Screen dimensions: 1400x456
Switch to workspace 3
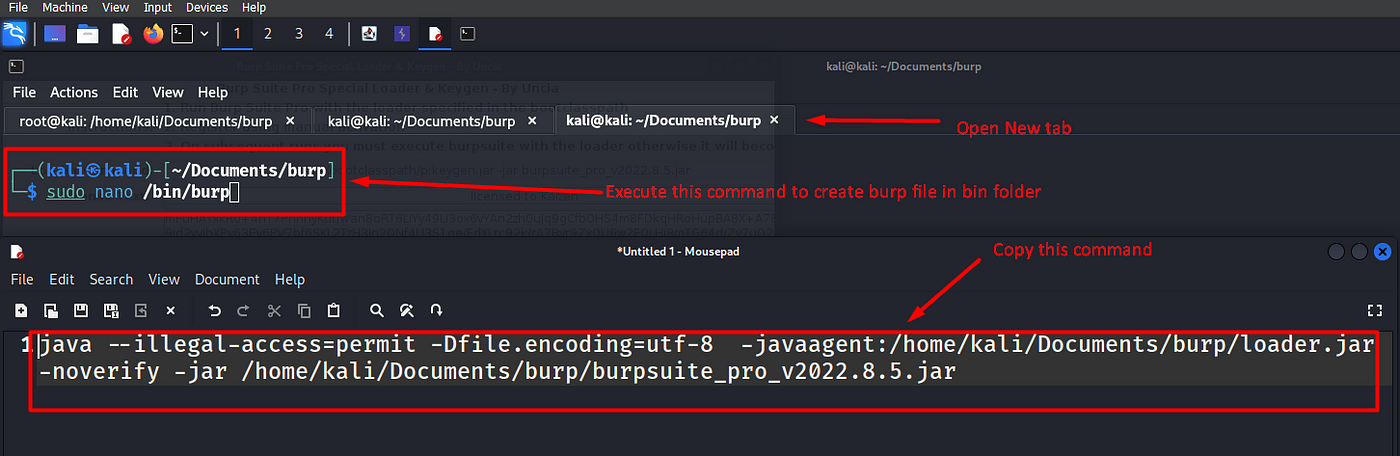(299, 34)
